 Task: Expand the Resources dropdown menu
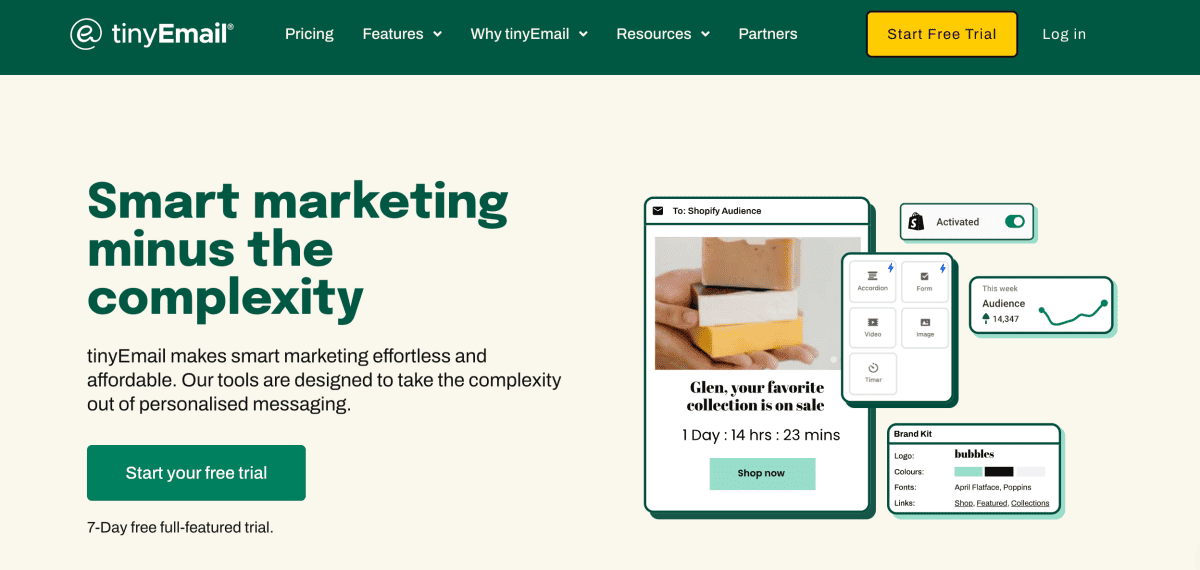663,34
